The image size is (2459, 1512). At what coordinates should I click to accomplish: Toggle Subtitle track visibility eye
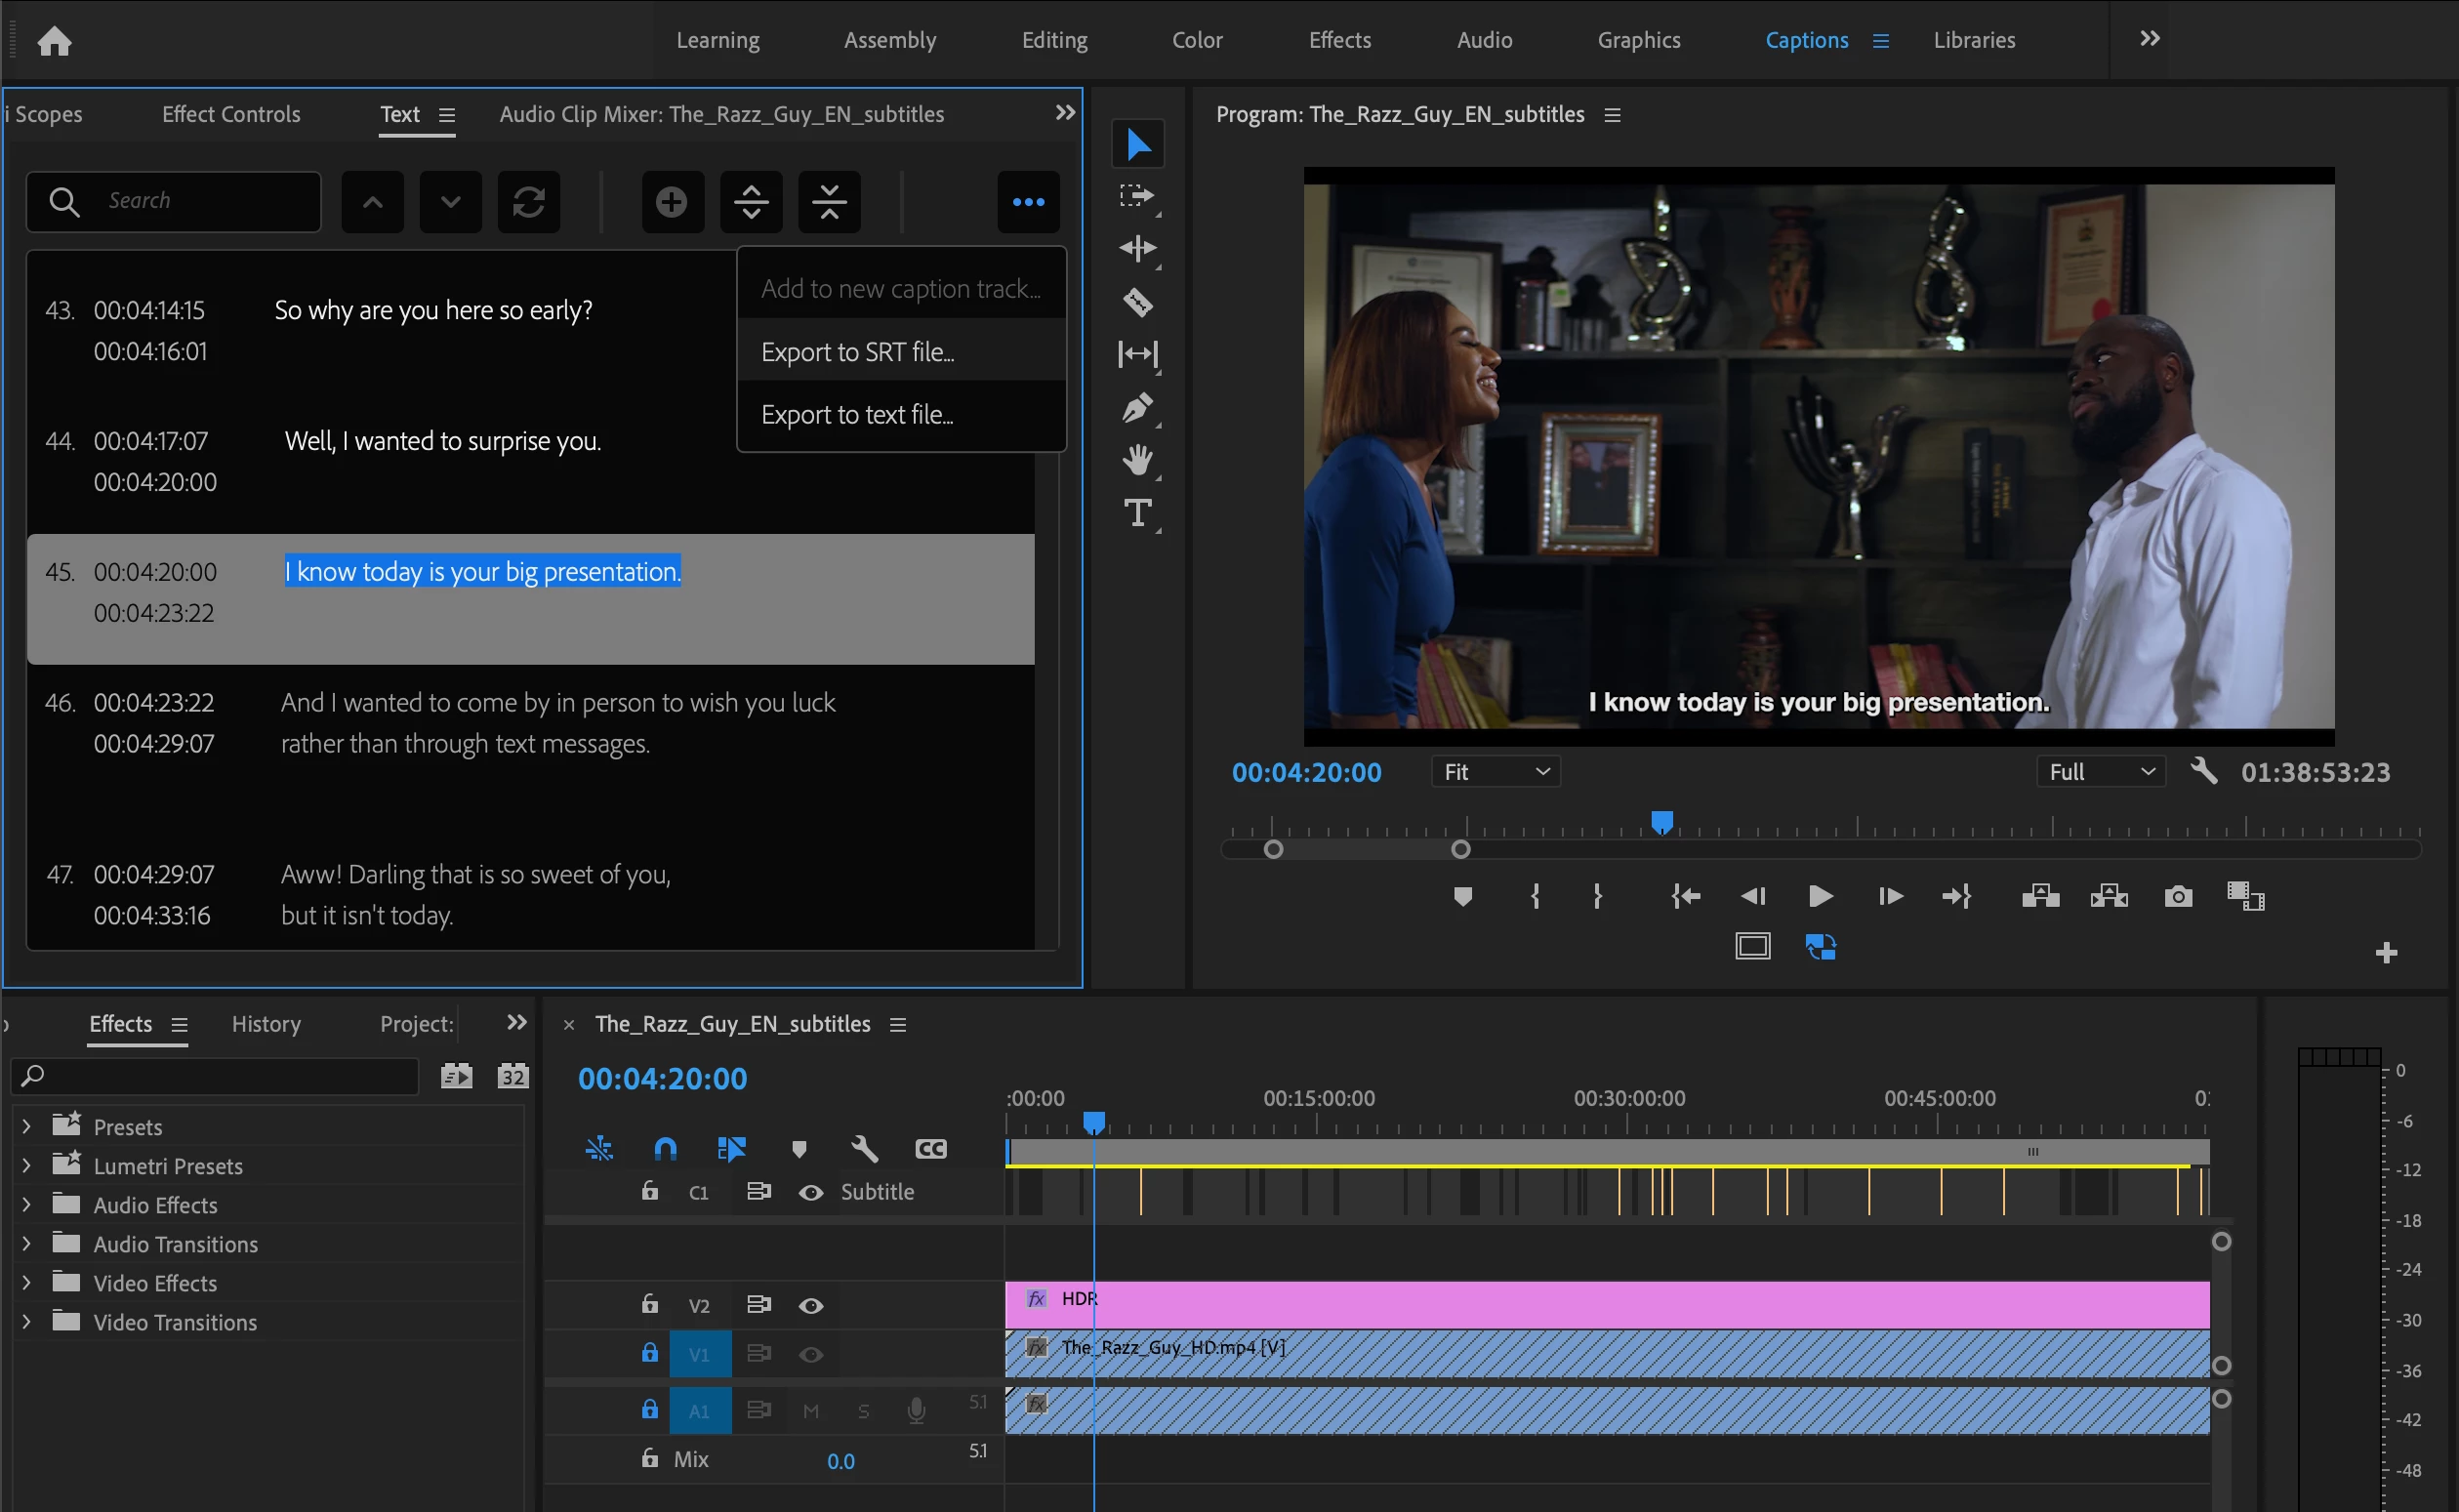click(811, 1192)
